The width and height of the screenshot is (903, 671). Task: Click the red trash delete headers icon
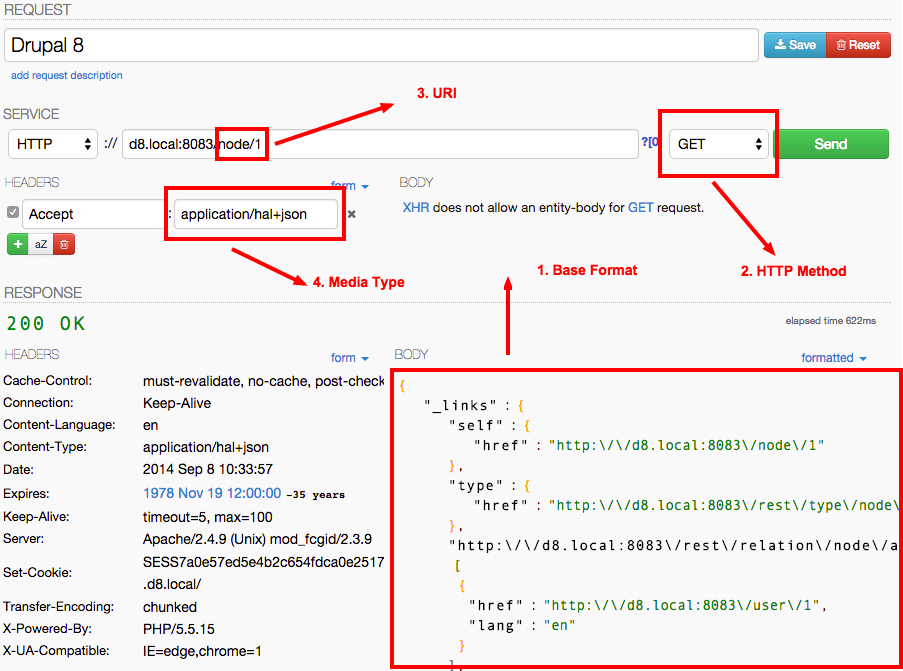pyautogui.click(x=64, y=244)
